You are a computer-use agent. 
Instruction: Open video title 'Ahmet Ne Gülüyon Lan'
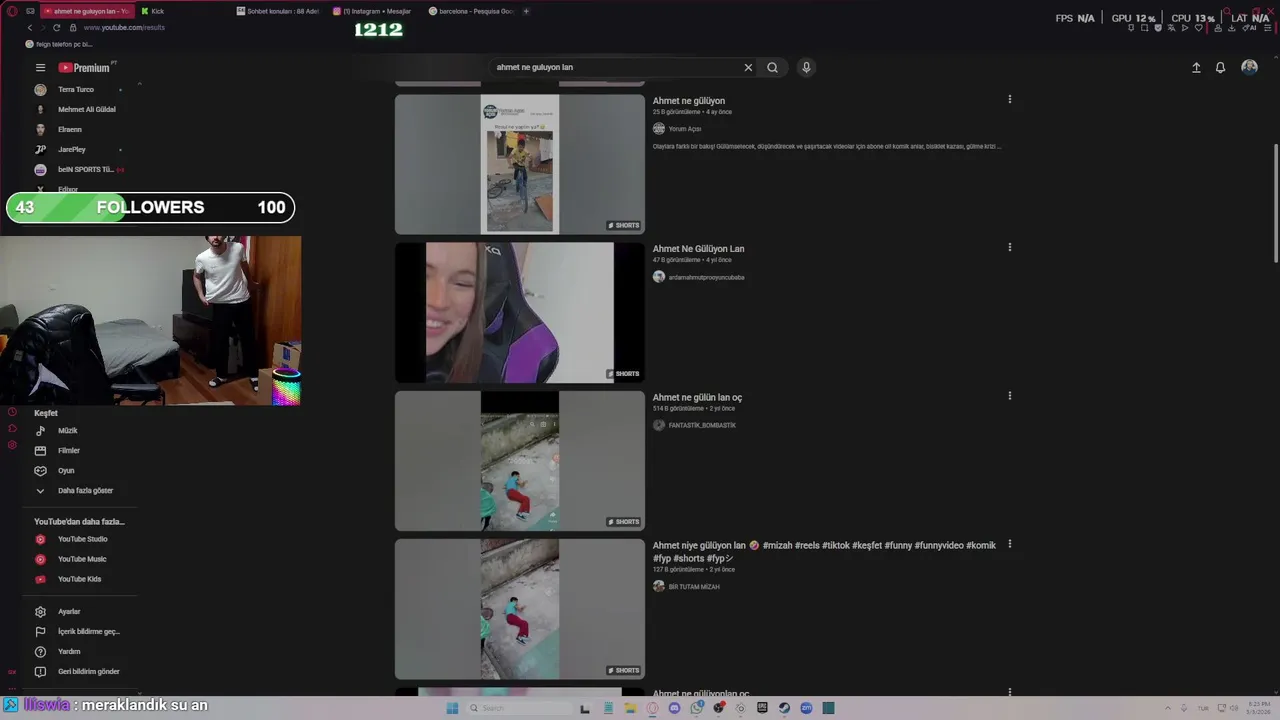(x=698, y=249)
